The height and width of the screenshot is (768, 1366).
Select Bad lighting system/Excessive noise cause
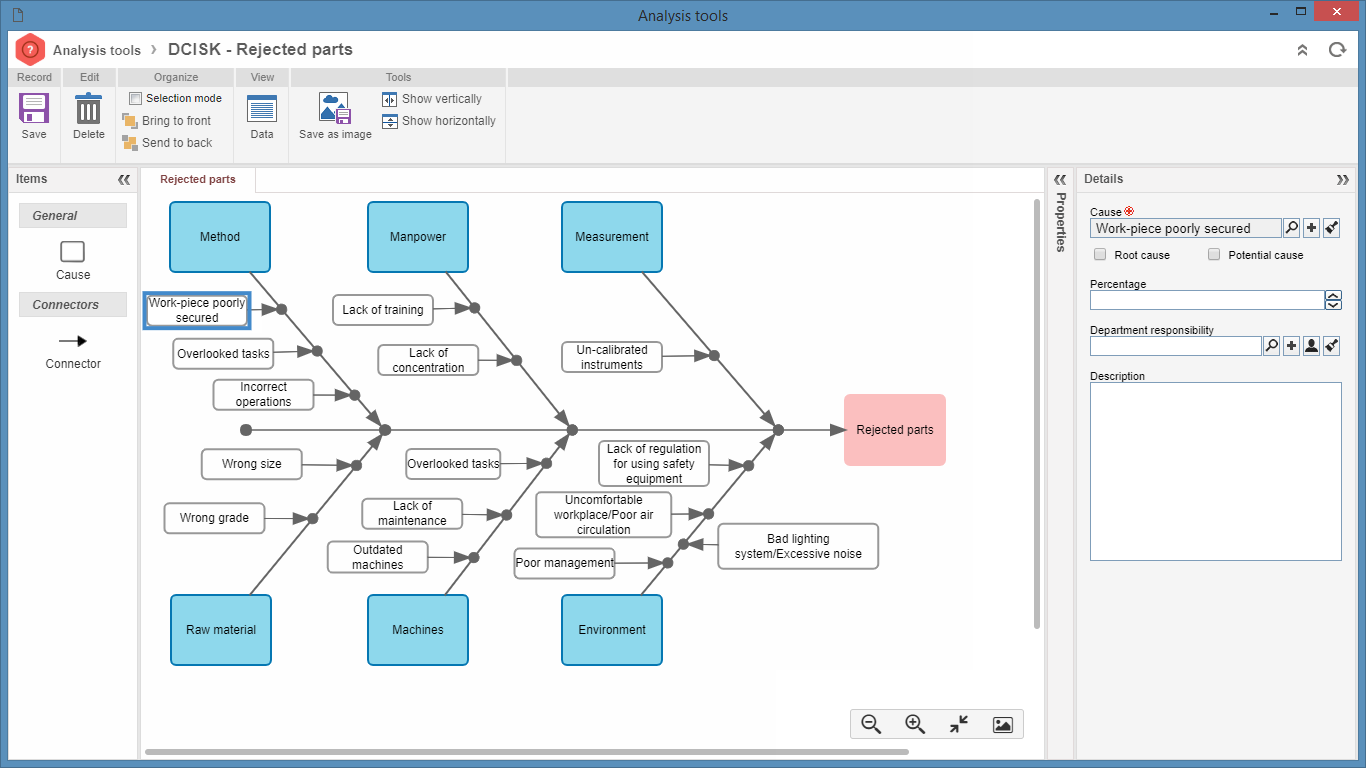(798, 546)
